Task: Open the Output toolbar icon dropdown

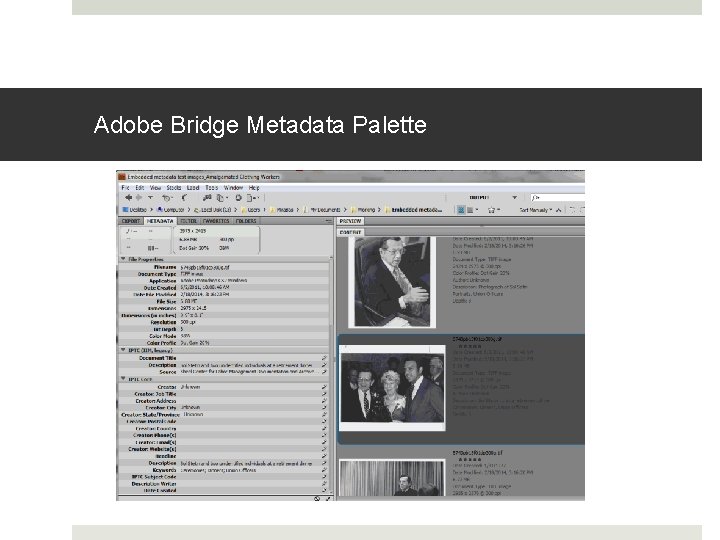Action: click(x=253, y=198)
